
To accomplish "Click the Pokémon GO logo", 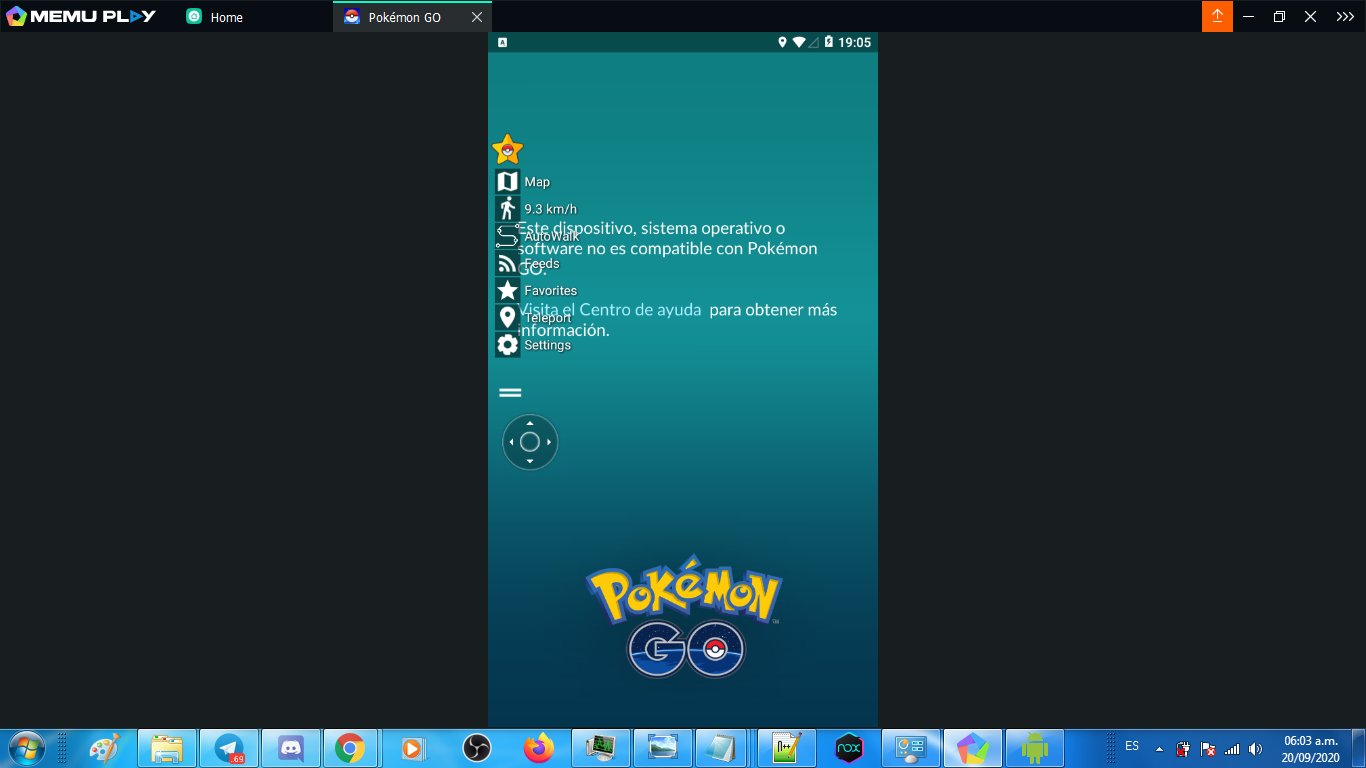I will click(684, 615).
